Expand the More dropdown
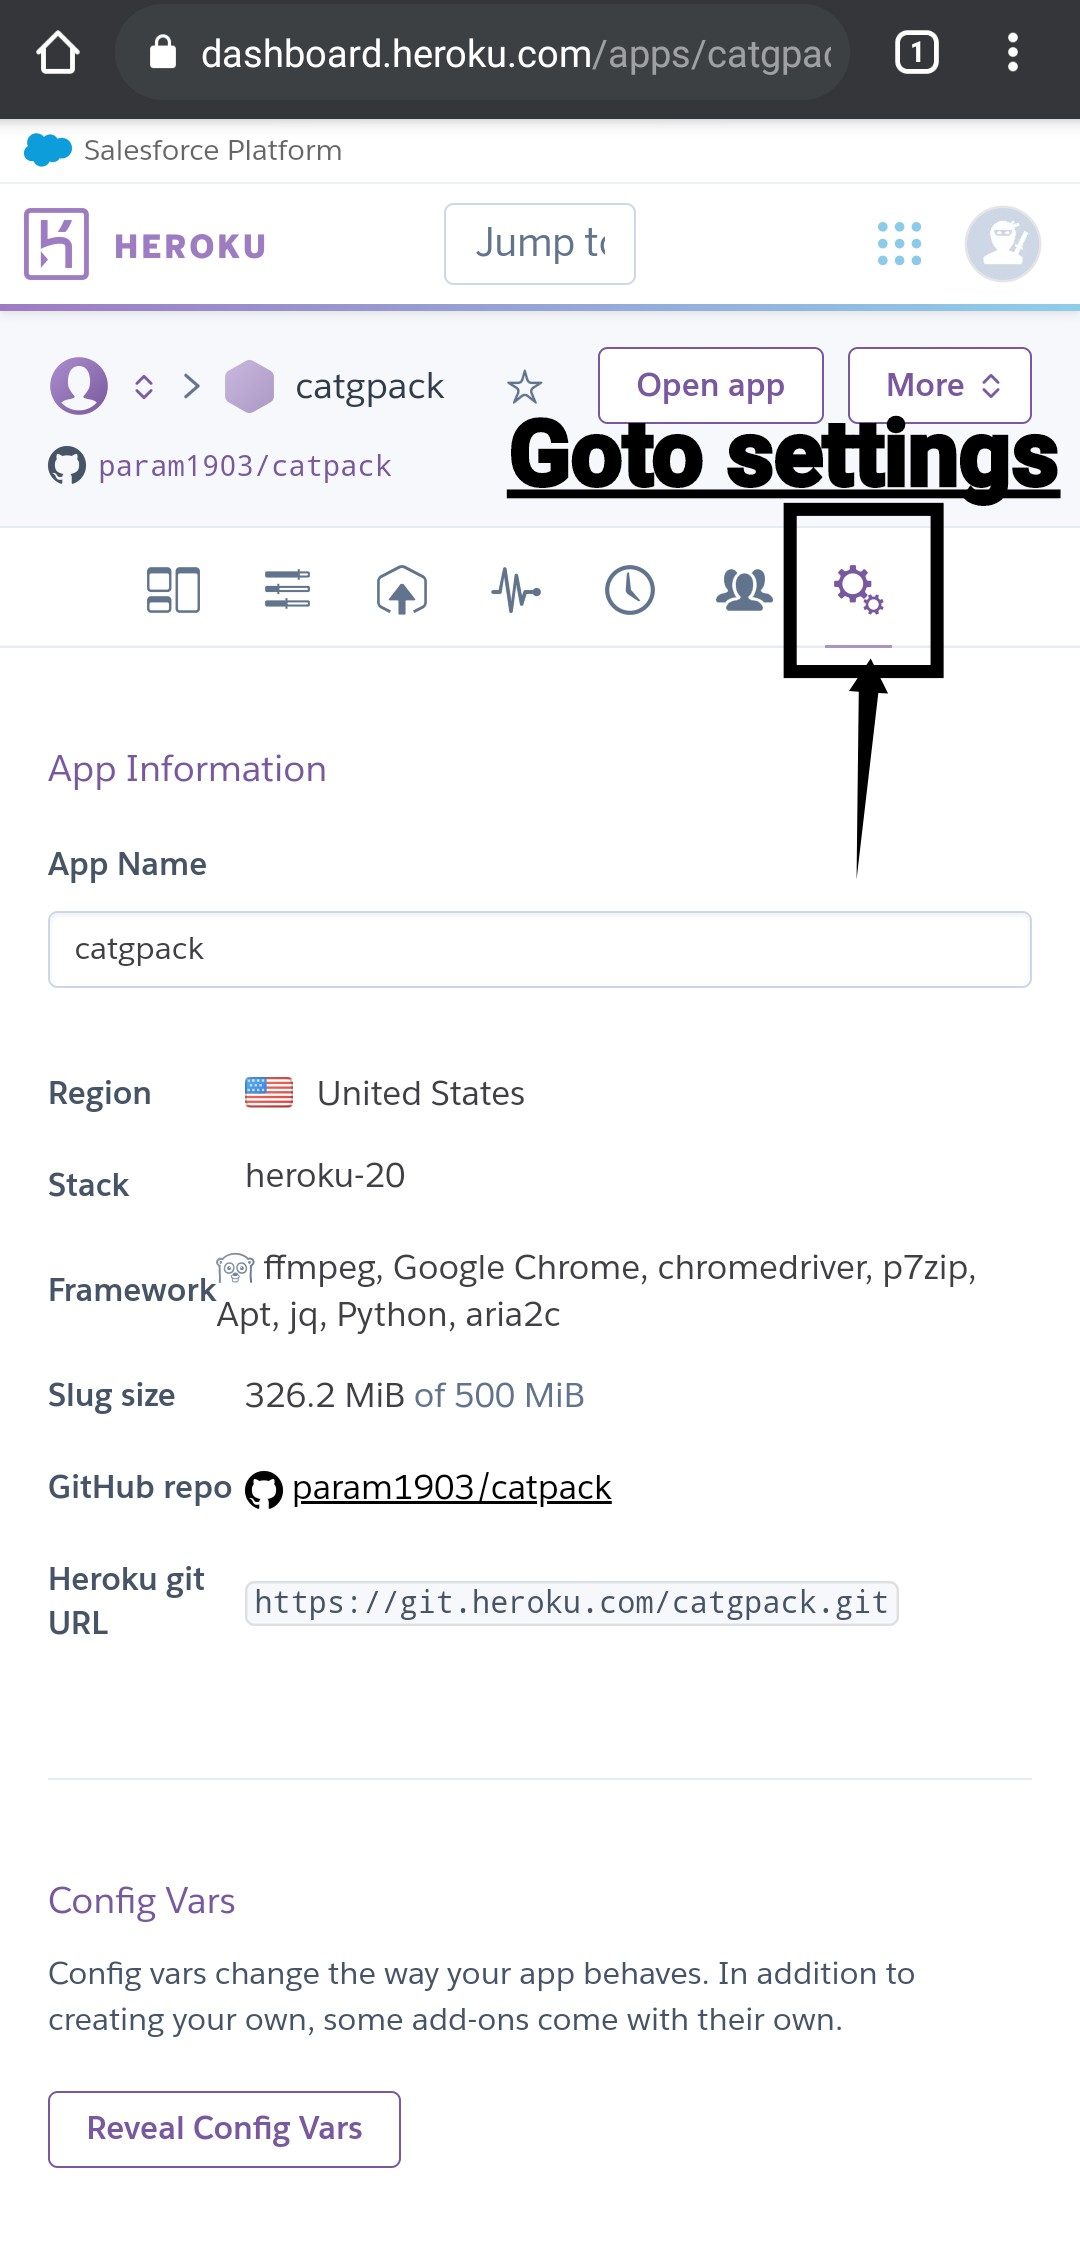The image size is (1080, 2241). point(940,386)
